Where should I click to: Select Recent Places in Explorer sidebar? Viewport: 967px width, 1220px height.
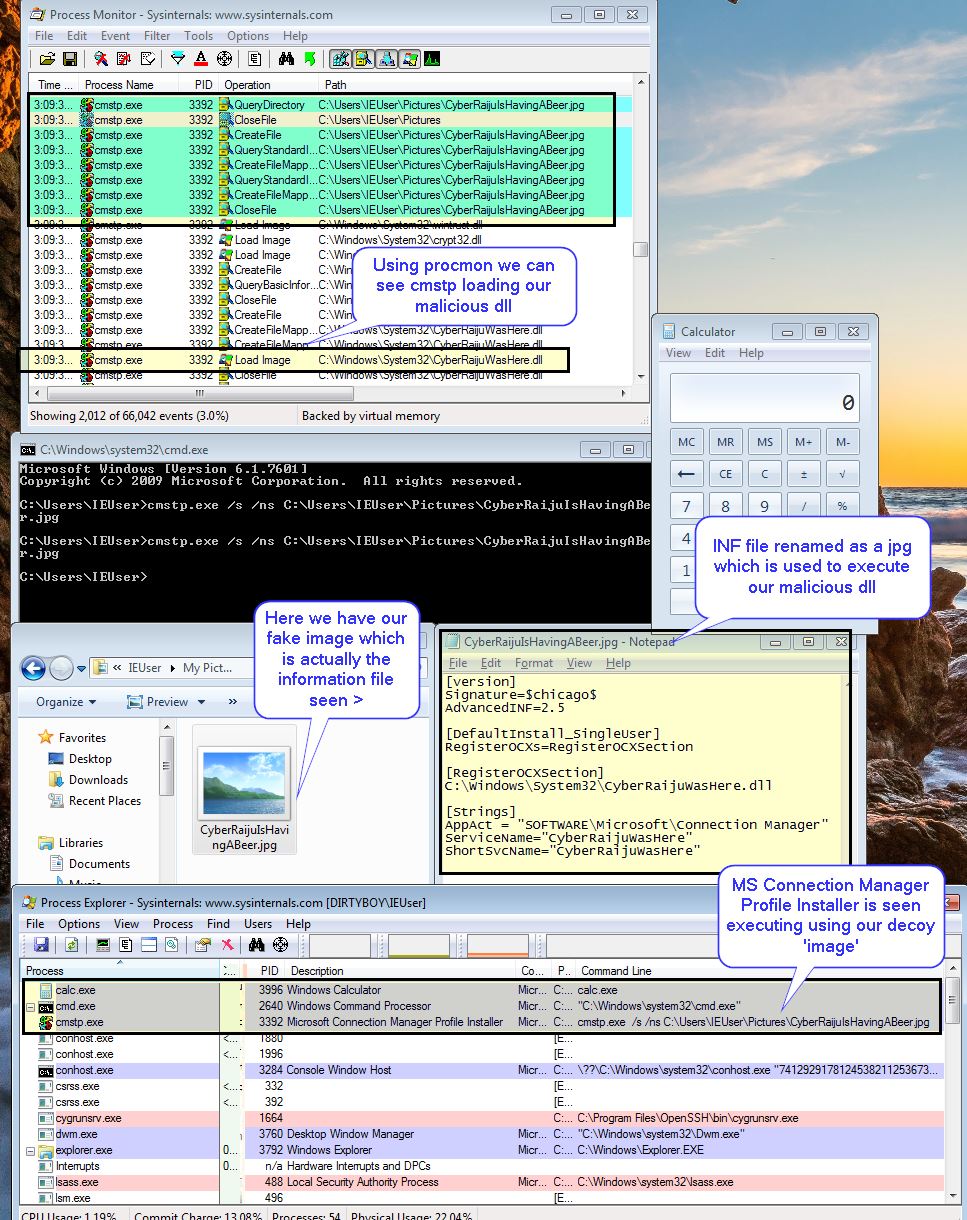click(105, 800)
